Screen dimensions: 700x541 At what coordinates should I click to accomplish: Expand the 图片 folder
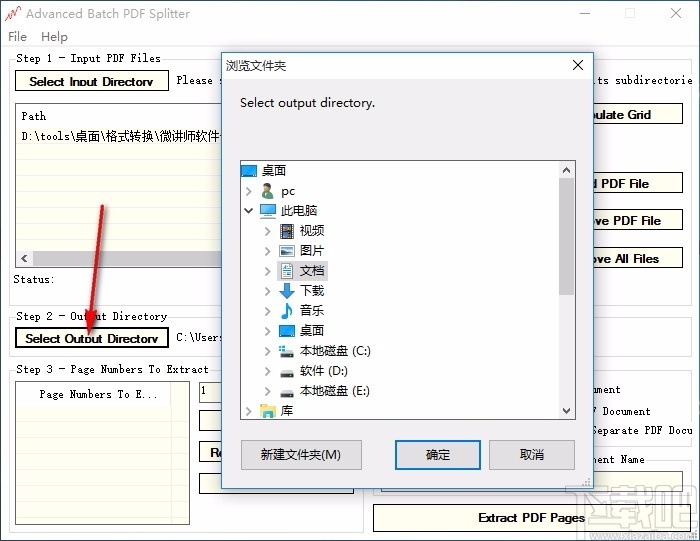tap(267, 251)
